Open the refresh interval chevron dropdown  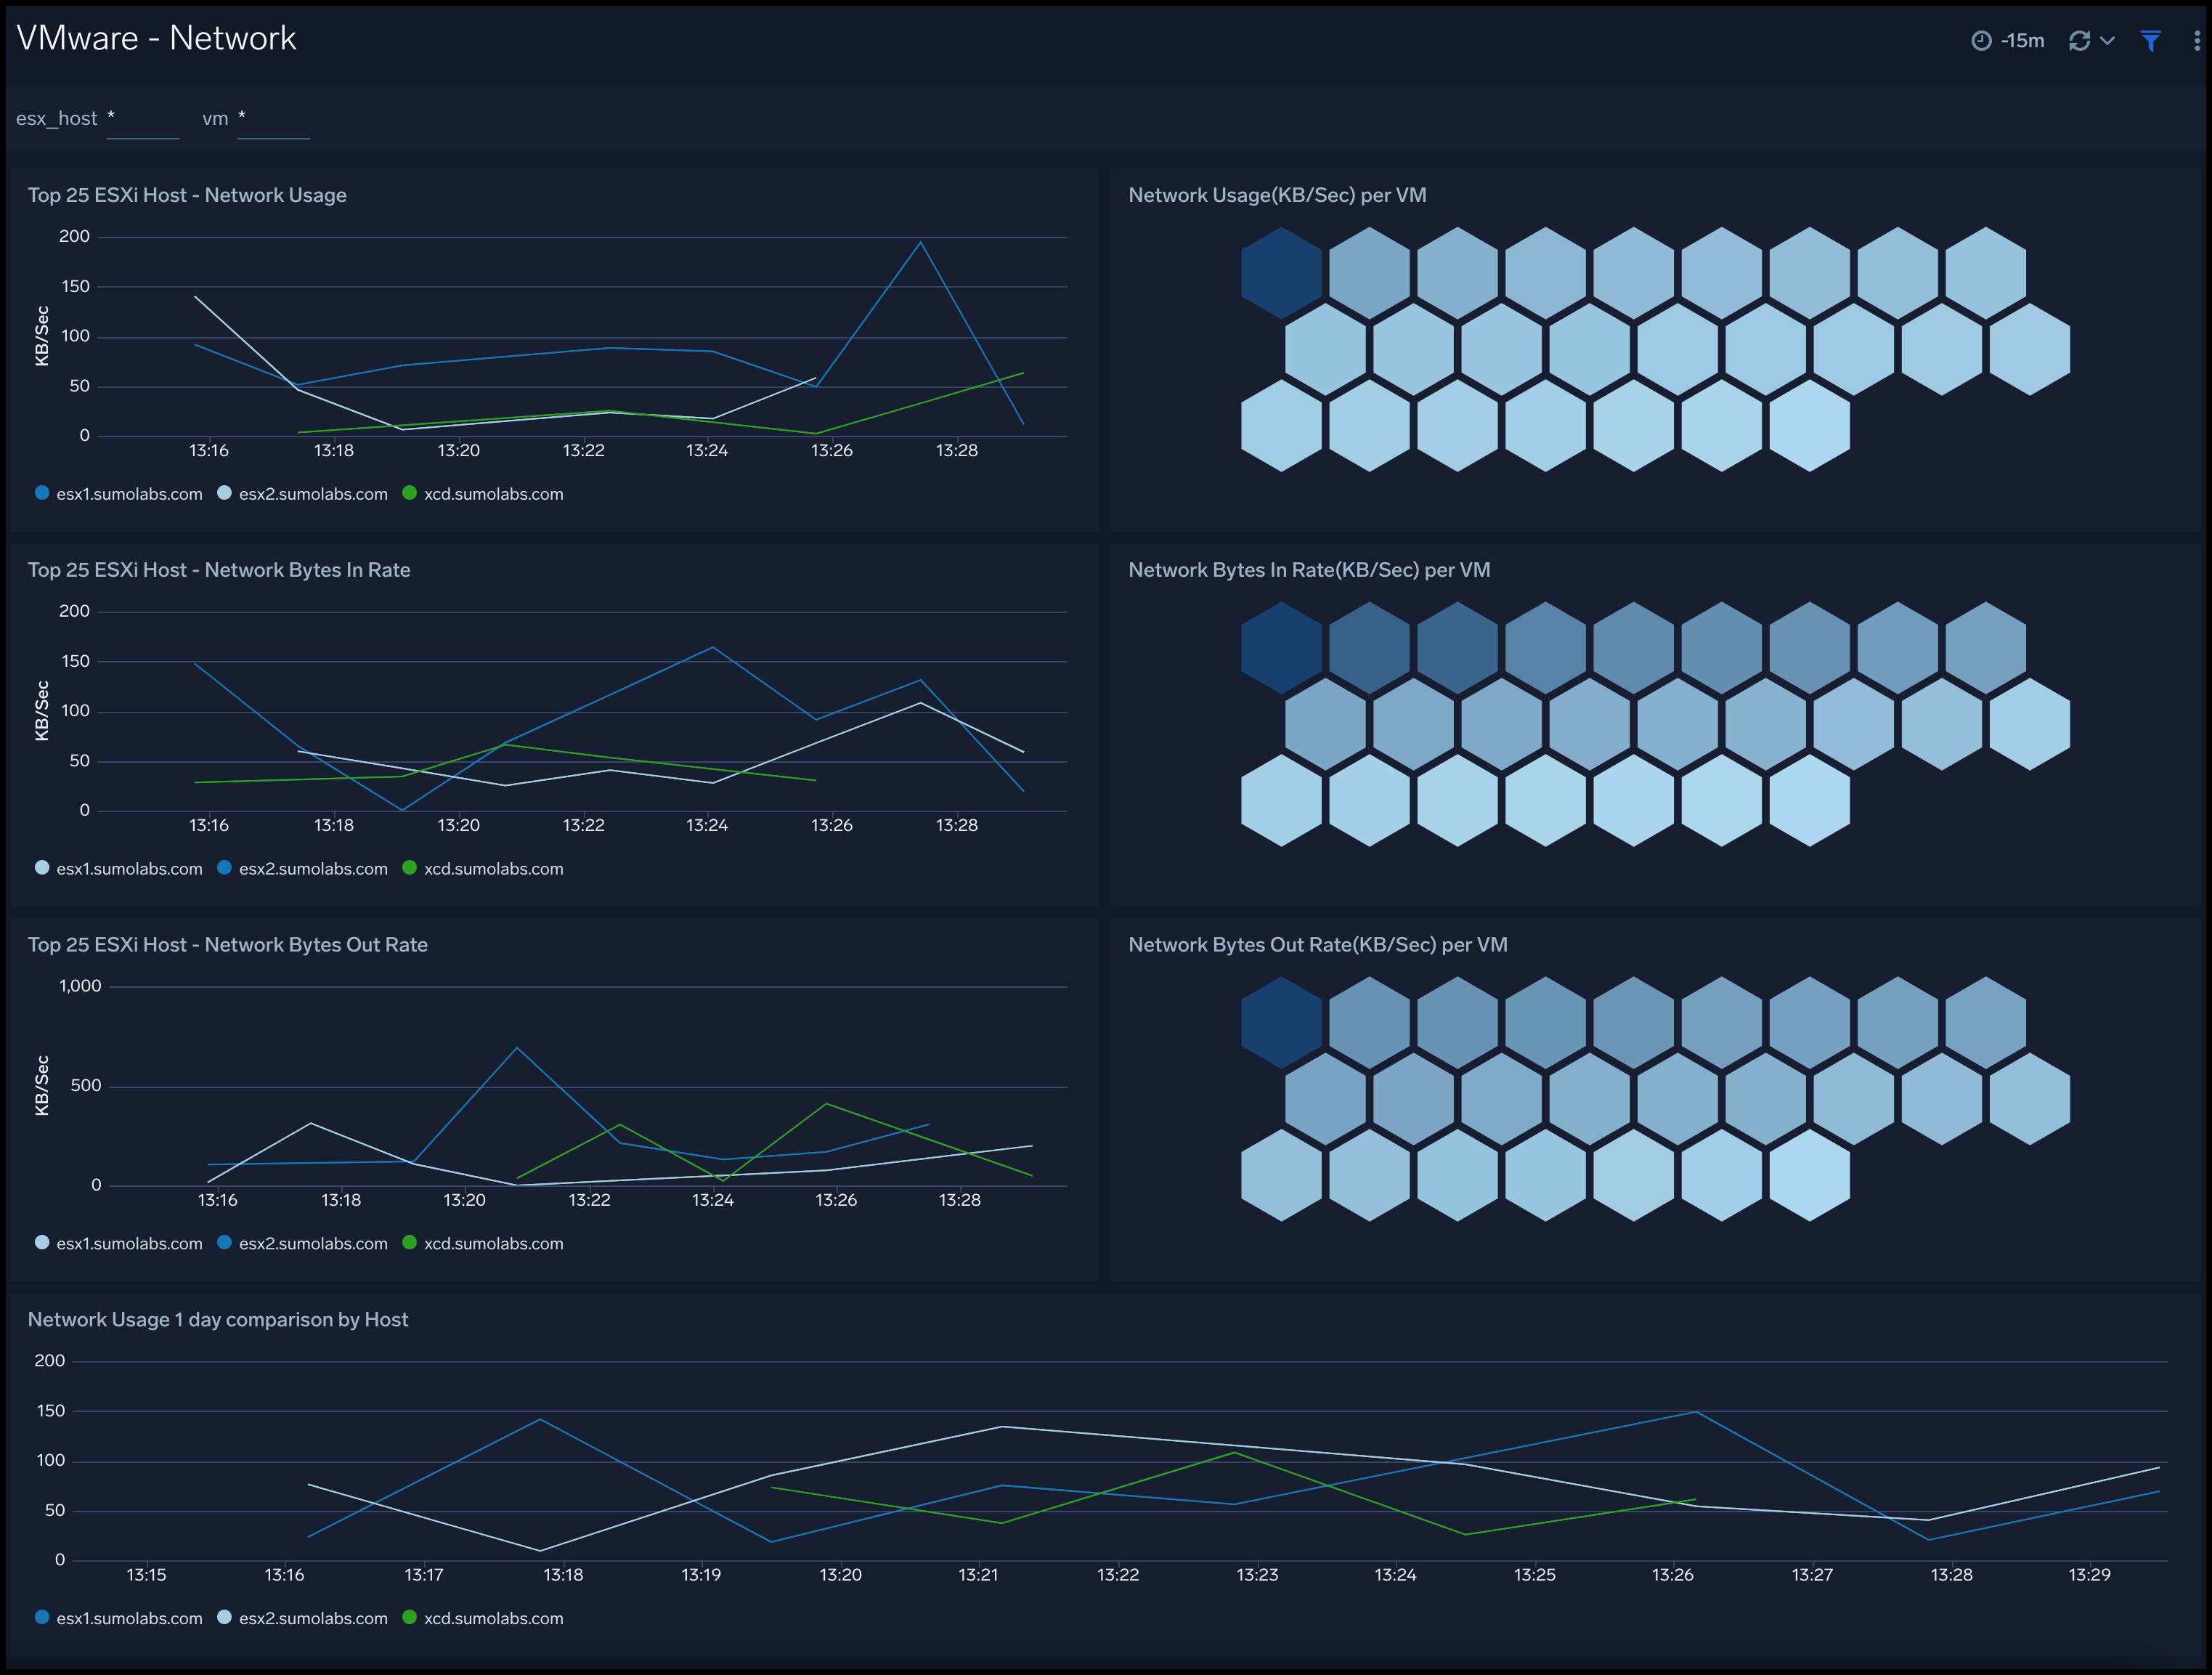(x=2106, y=42)
